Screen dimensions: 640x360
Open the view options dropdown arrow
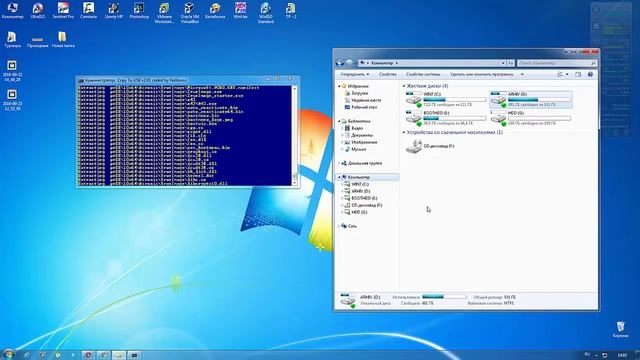[x=567, y=74]
